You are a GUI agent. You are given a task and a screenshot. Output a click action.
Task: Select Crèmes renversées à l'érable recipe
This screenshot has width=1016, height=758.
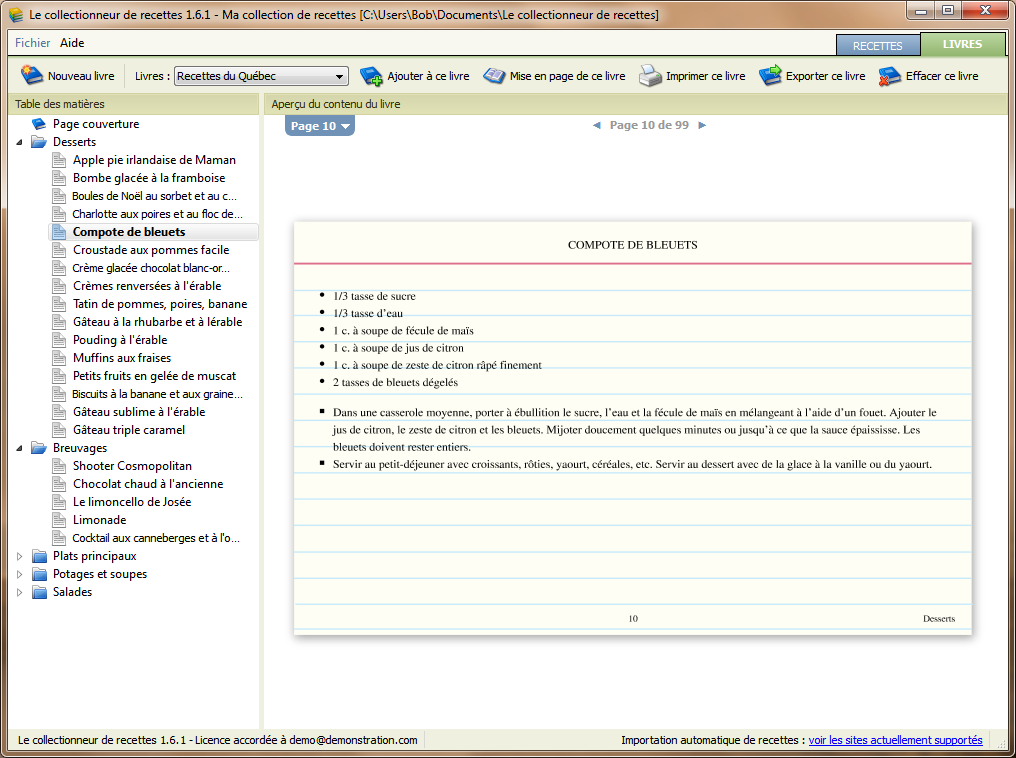point(147,286)
